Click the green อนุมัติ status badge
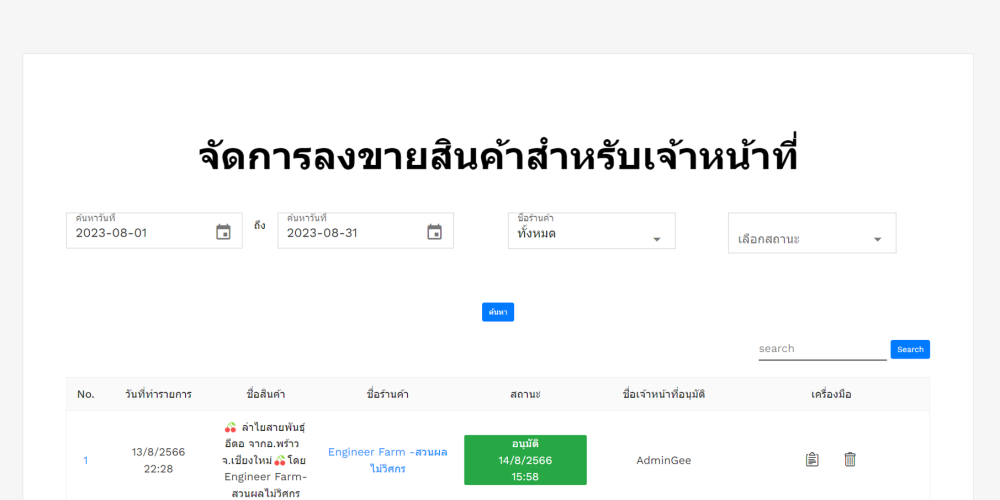Image resolution: width=1000 pixels, height=500 pixels. pyautogui.click(x=525, y=460)
